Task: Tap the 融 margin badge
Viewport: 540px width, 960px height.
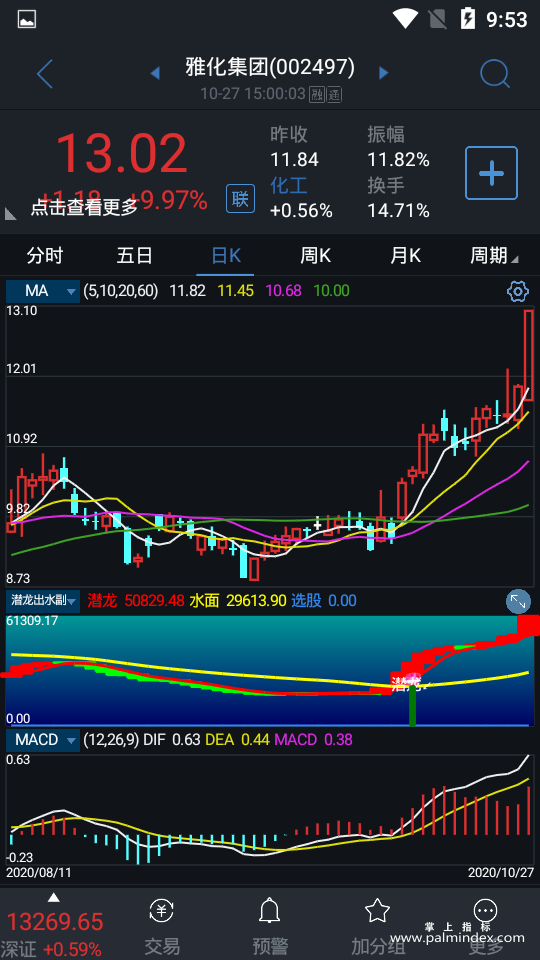Action: (317, 94)
